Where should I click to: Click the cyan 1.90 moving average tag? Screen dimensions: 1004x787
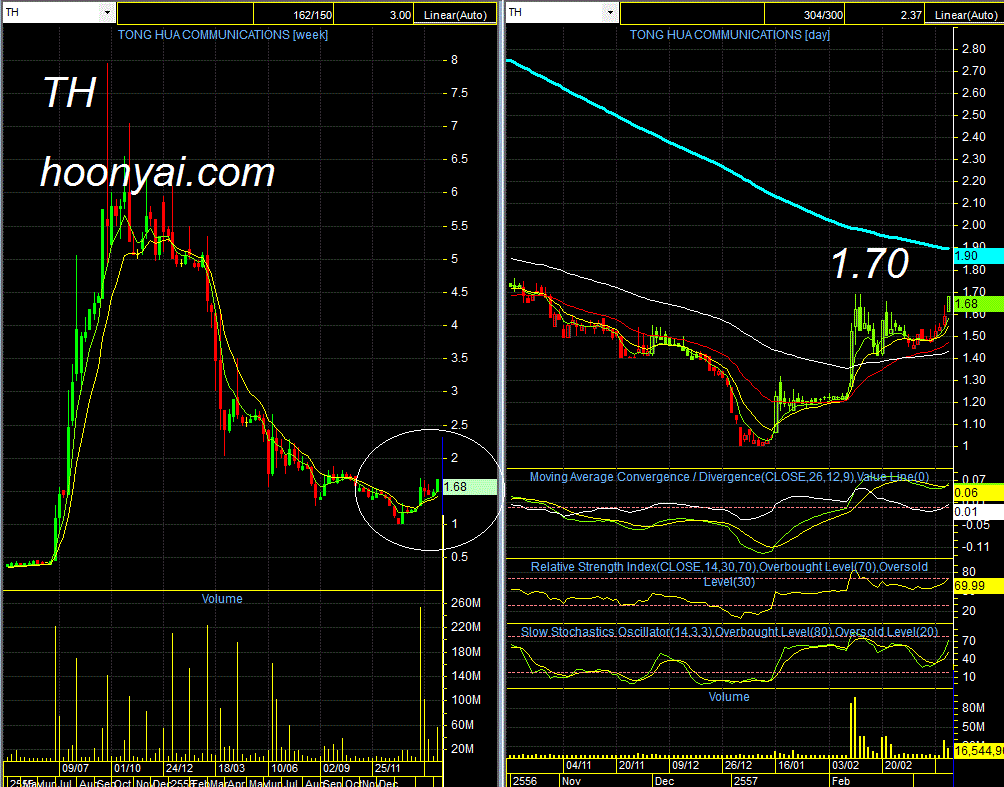[978, 256]
